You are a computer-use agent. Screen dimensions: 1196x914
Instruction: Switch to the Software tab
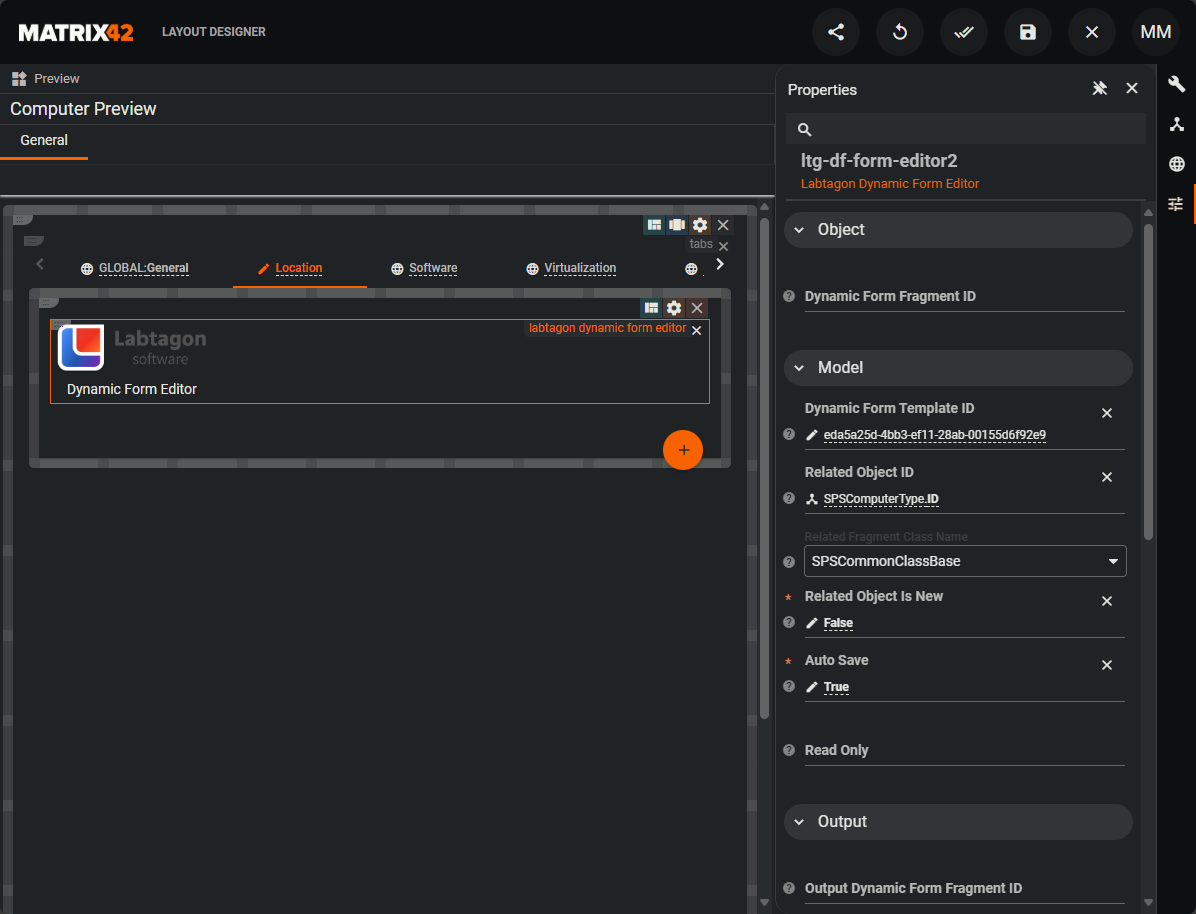432,268
